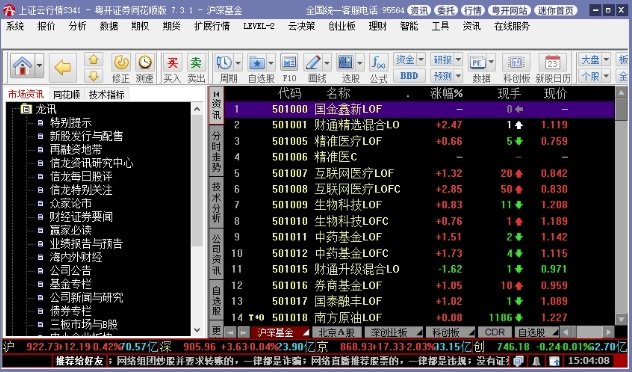Screen dimensions: 632x372
Task: Open the 报价 menu
Action: [x=46, y=27]
